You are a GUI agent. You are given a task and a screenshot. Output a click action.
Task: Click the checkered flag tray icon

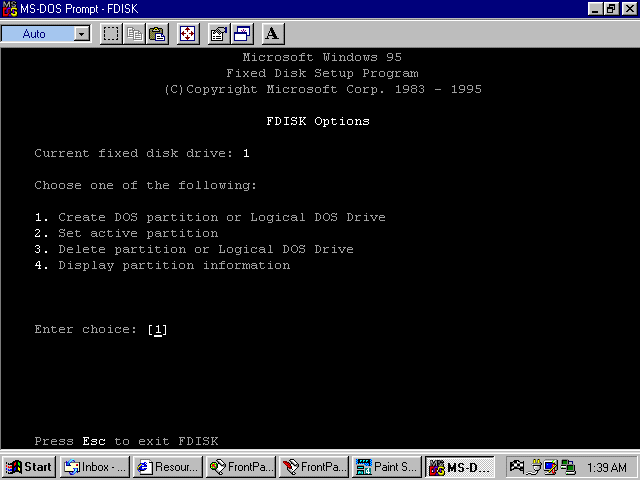tap(517, 467)
